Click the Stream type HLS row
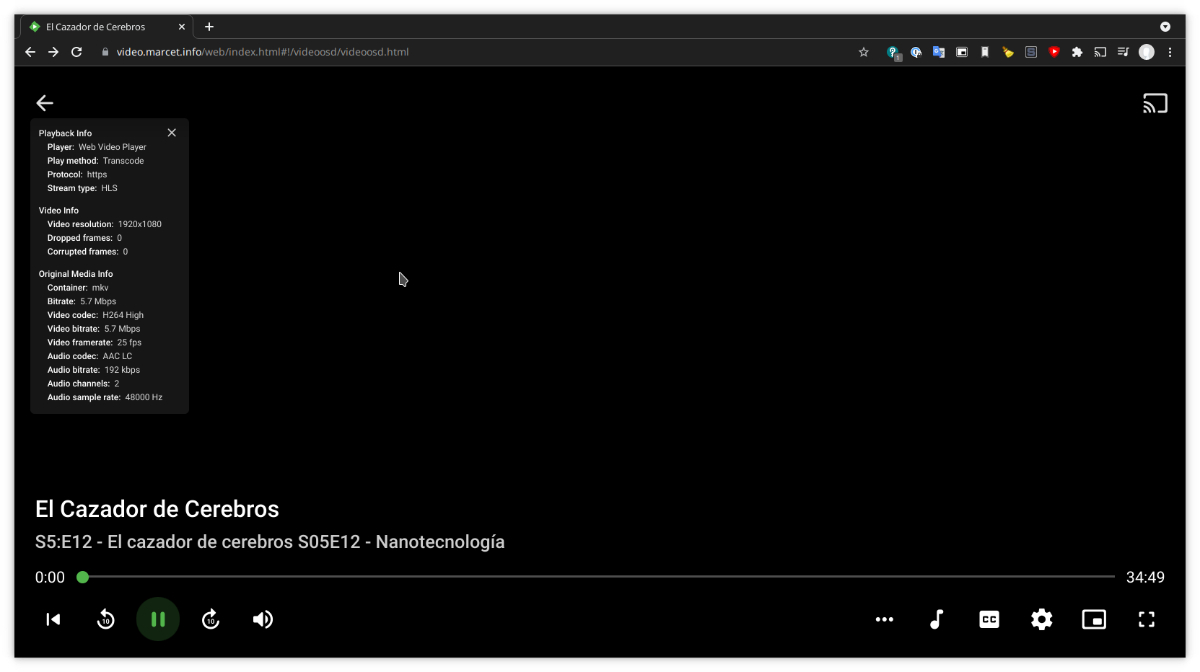The image size is (1200, 672). coord(82,188)
